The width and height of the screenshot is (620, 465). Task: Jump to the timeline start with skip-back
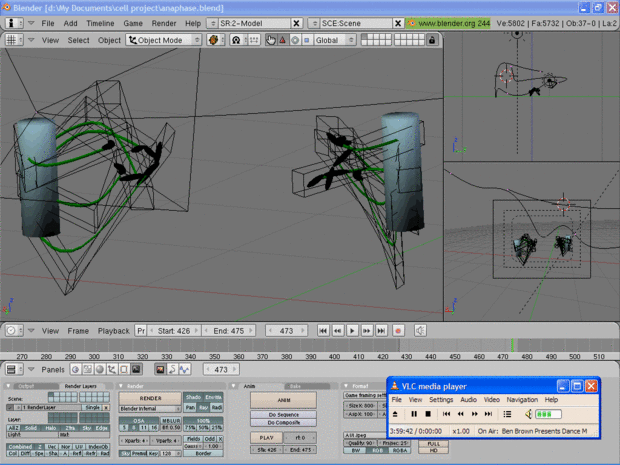tap(323, 330)
